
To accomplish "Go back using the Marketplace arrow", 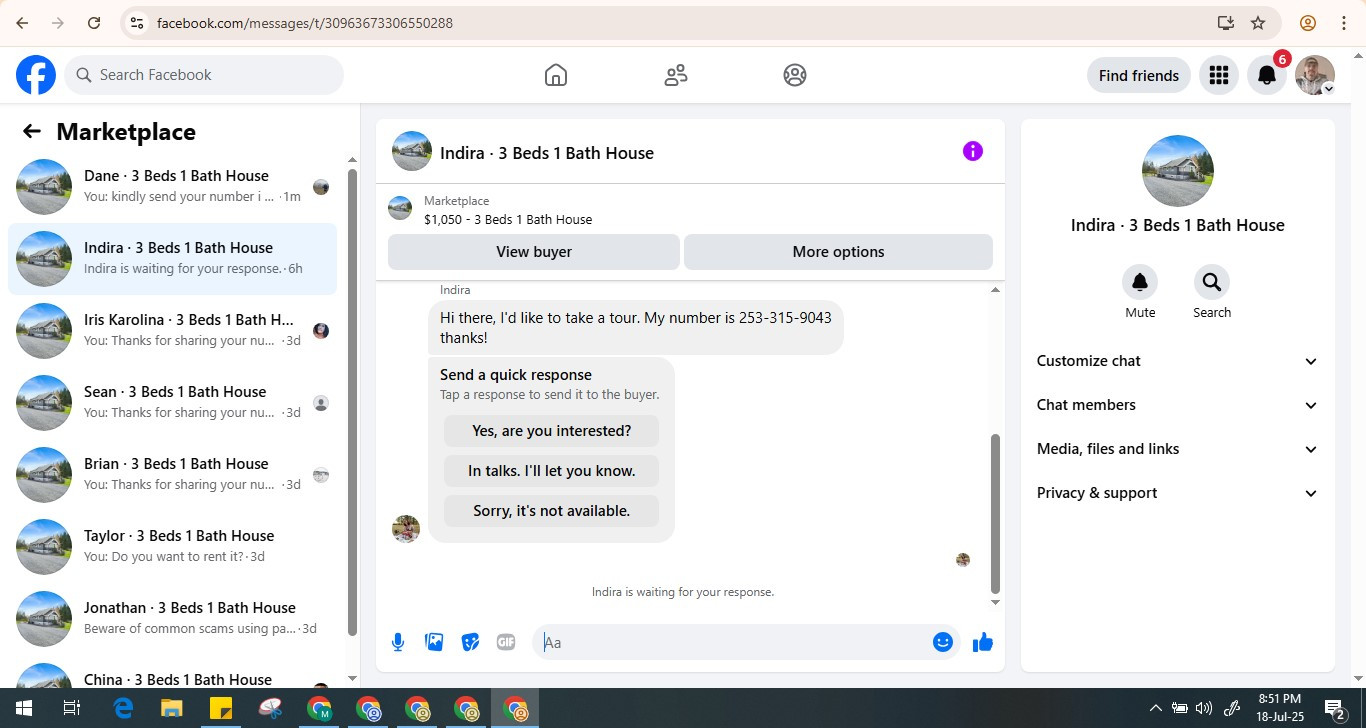I will 32,131.
